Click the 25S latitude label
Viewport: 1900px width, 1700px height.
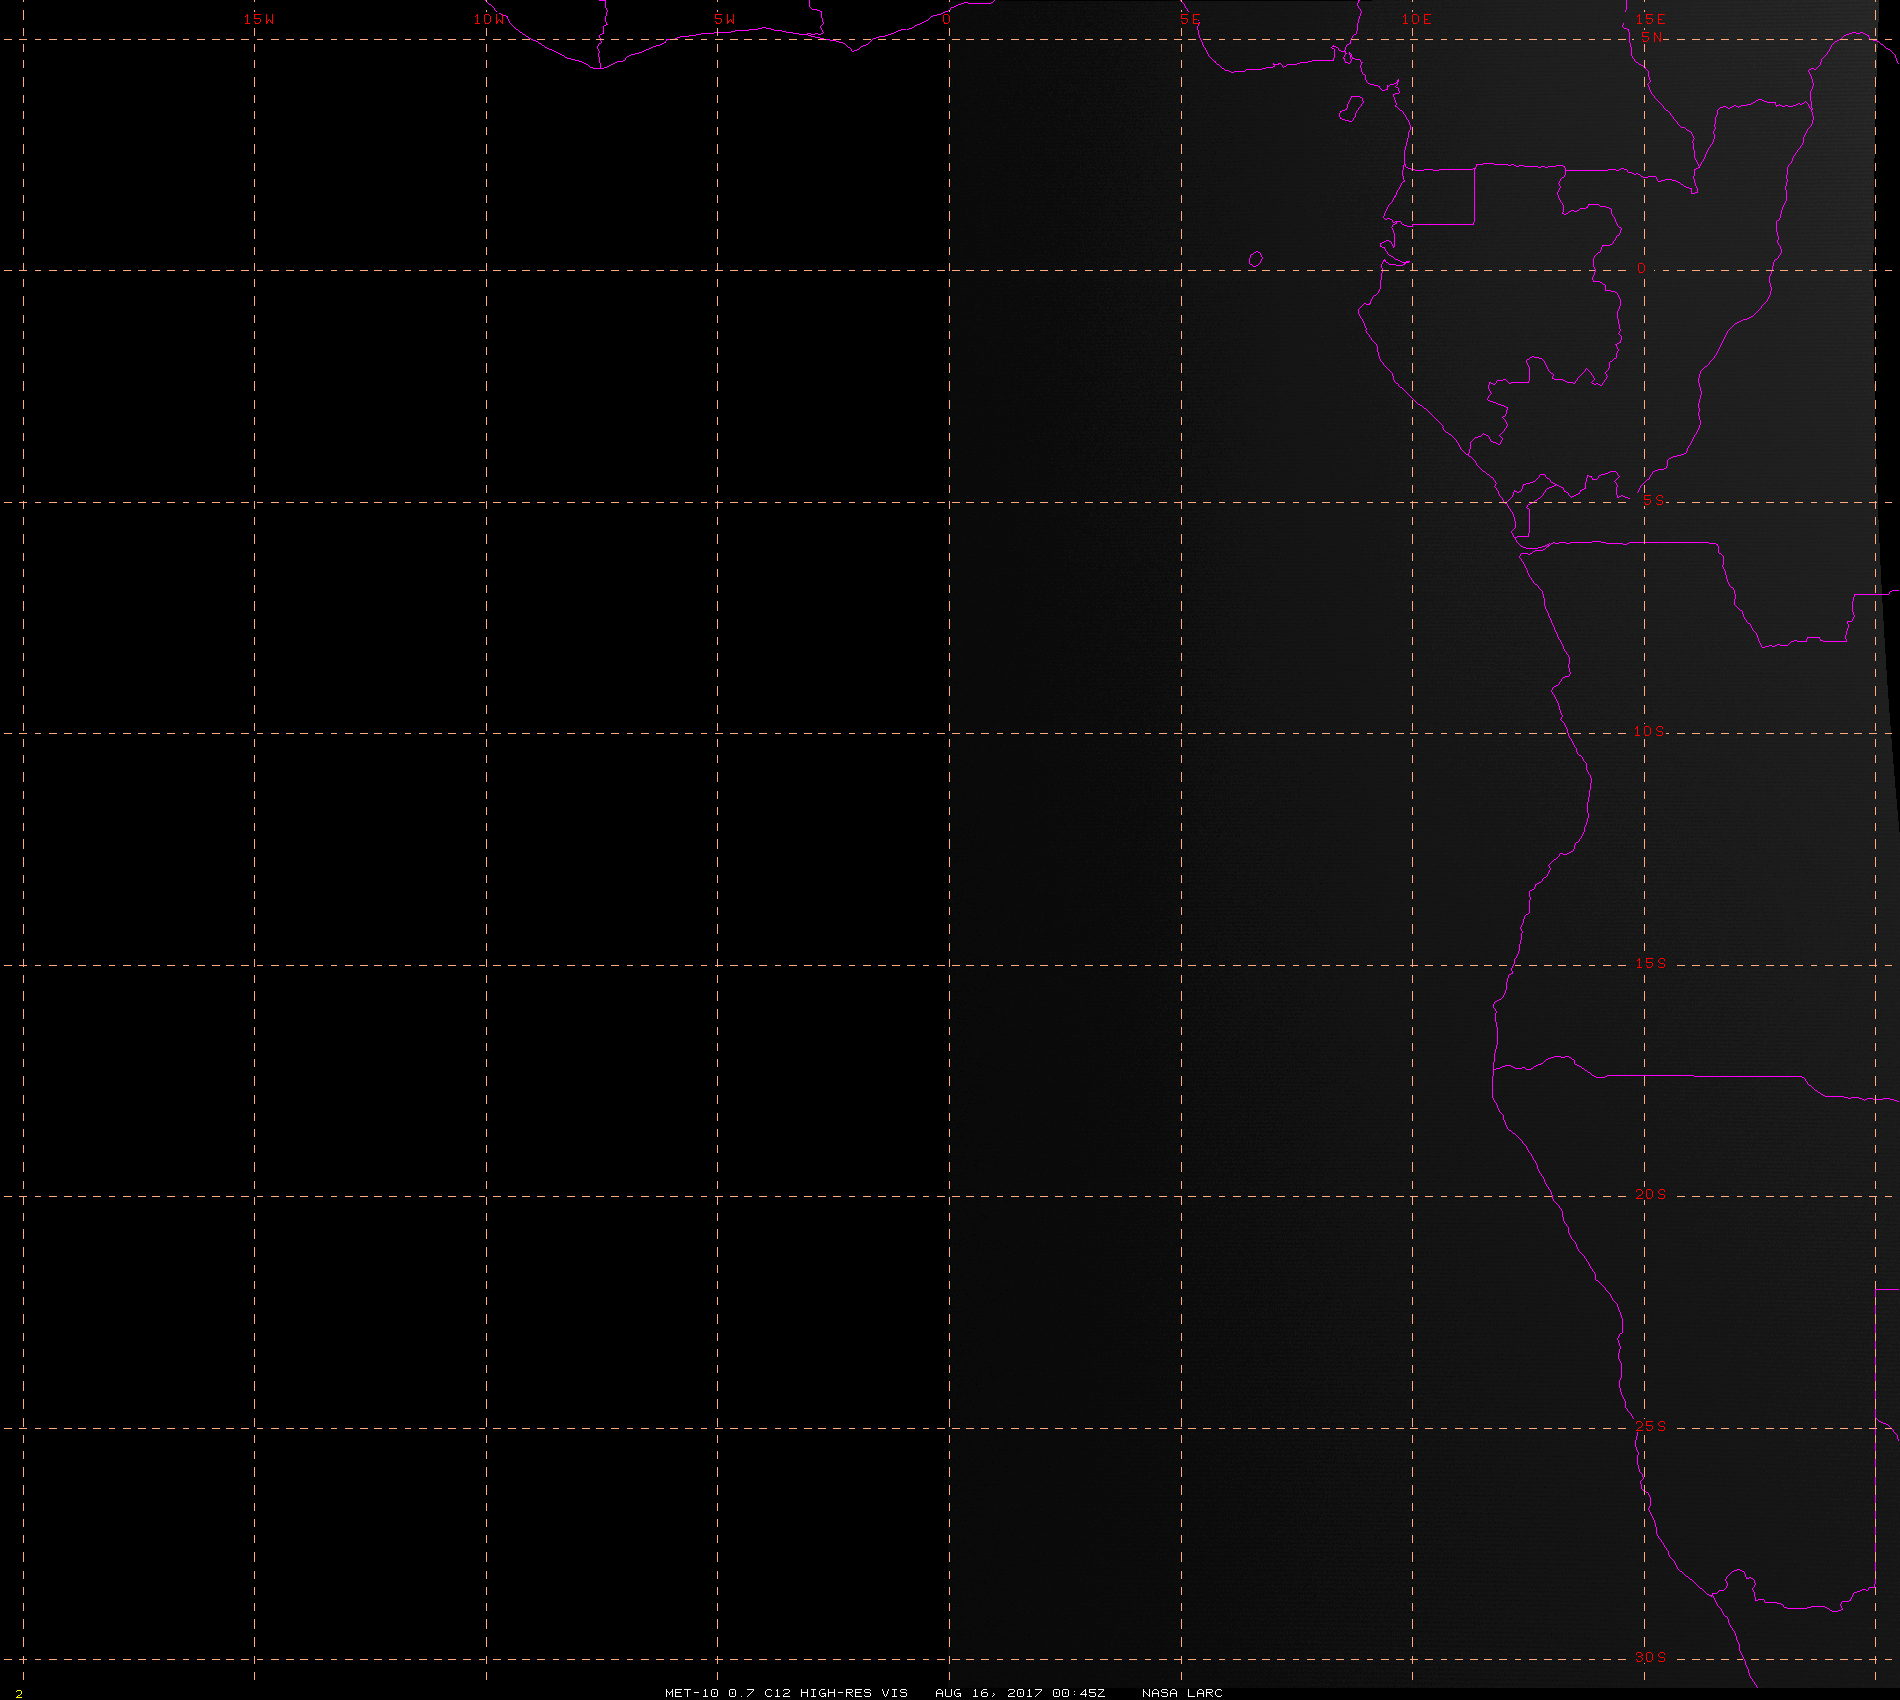(x=1651, y=1426)
